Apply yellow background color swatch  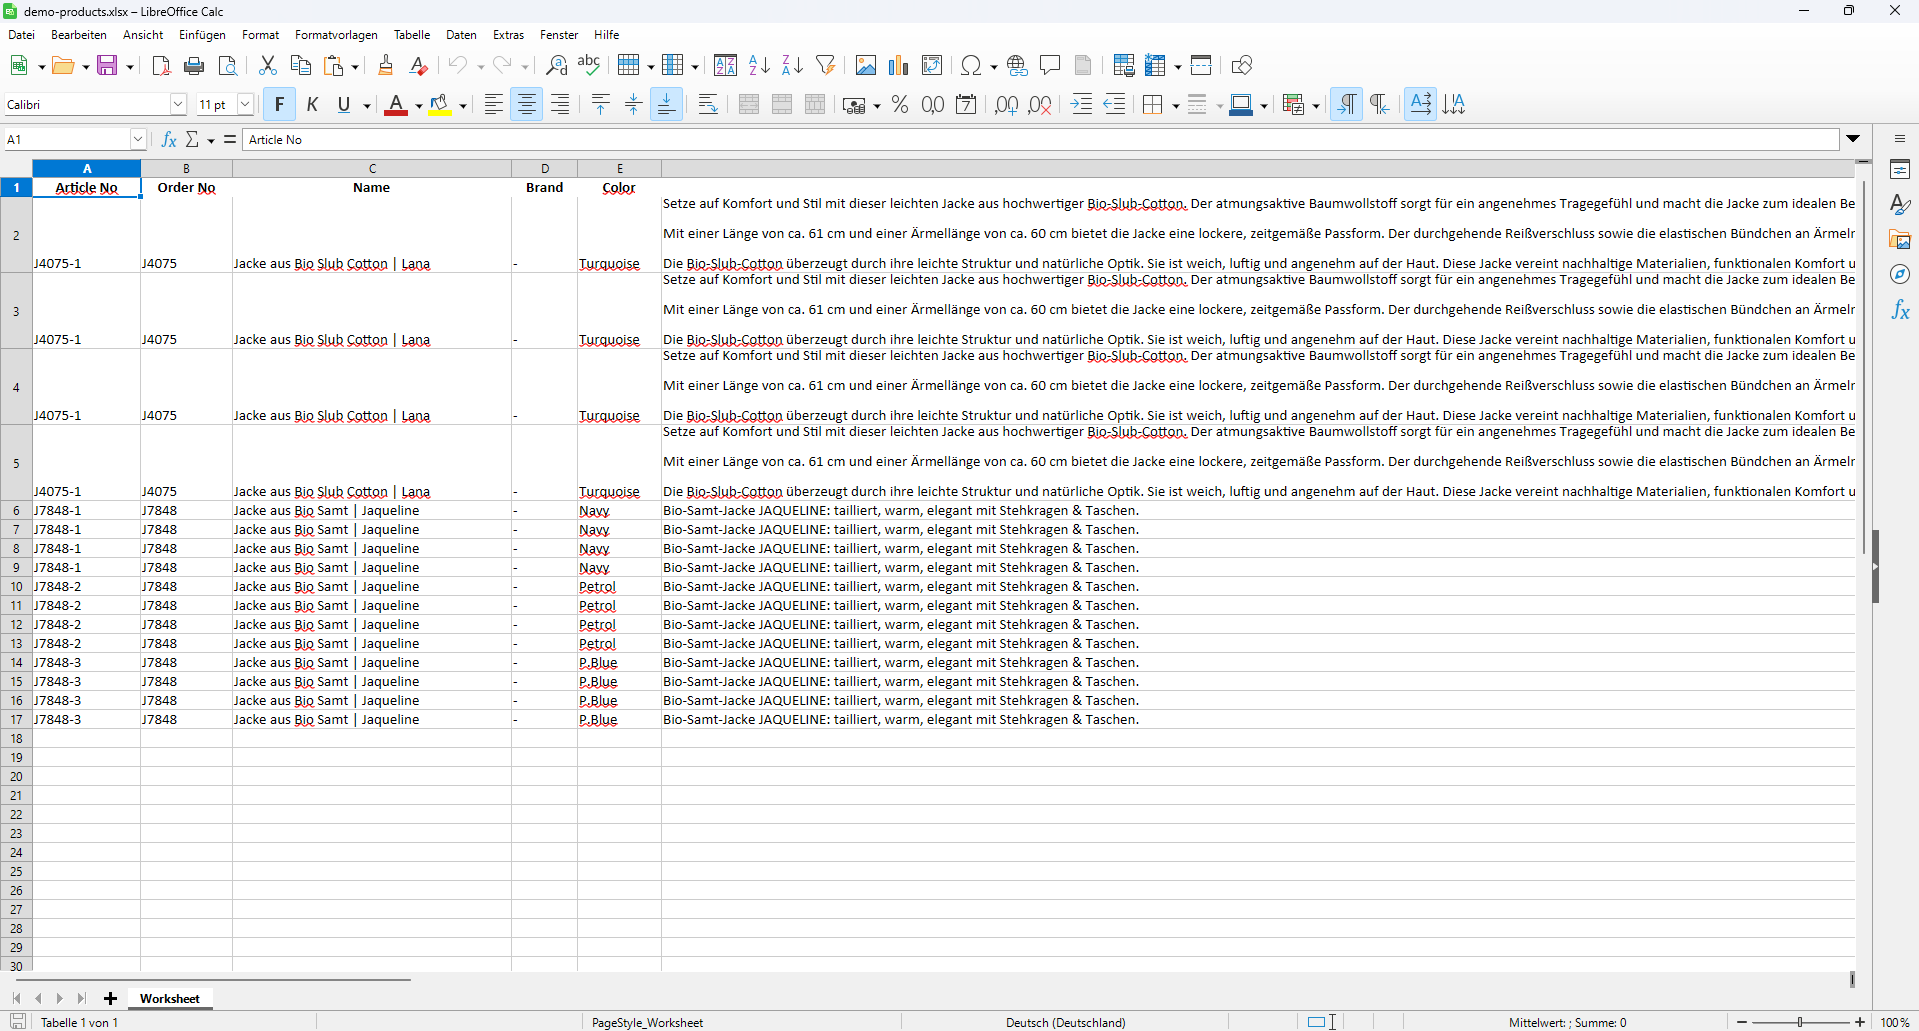coord(440,105)
